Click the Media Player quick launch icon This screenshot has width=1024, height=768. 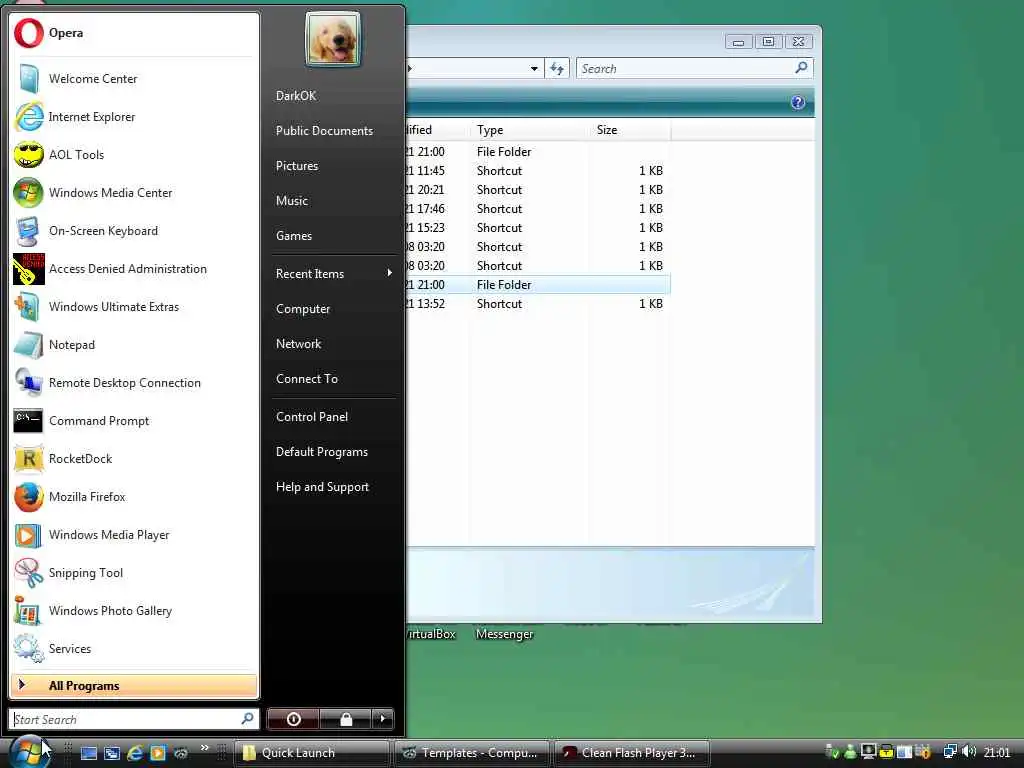point(157,753)
